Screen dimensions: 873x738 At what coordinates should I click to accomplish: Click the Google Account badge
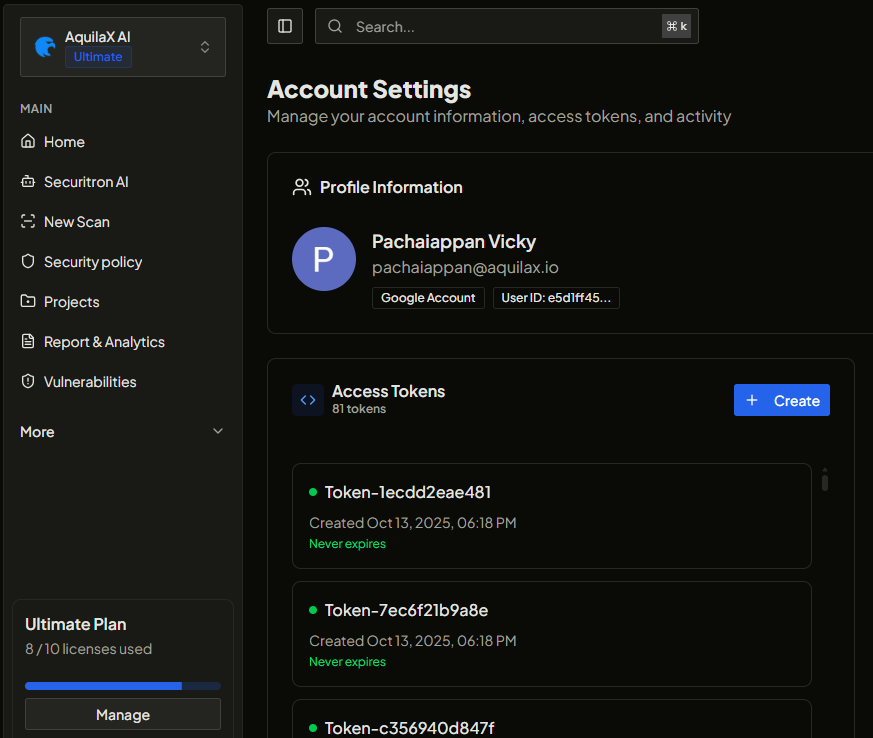[x=428, y=298]
